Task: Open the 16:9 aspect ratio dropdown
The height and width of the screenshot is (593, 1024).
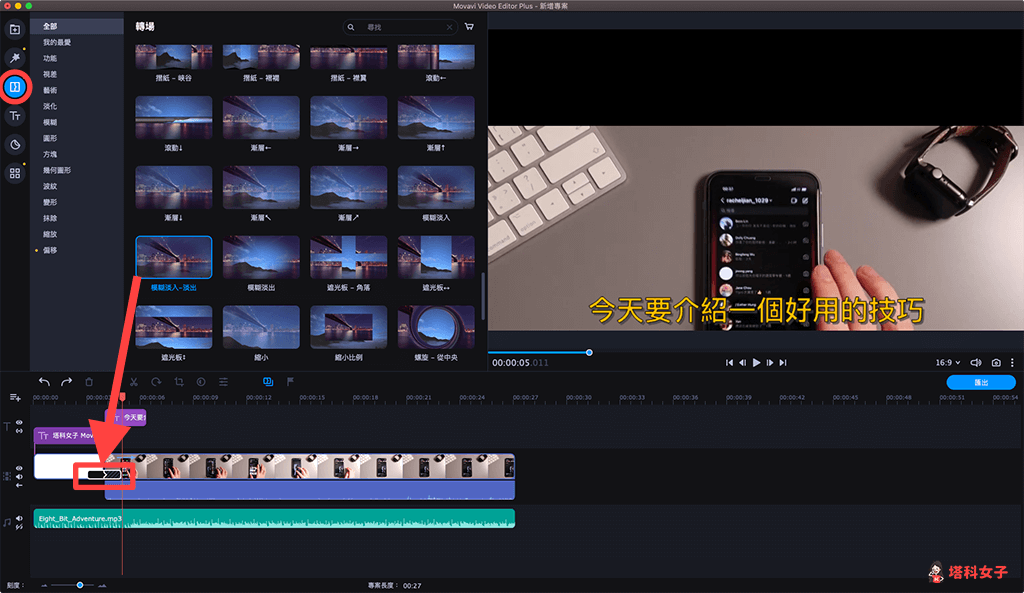Action: 945,363
